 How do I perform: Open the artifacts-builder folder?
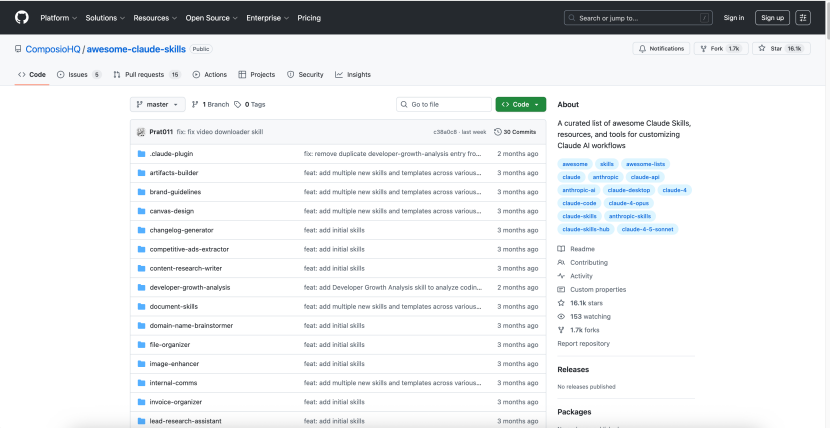[x=173, y=173]
